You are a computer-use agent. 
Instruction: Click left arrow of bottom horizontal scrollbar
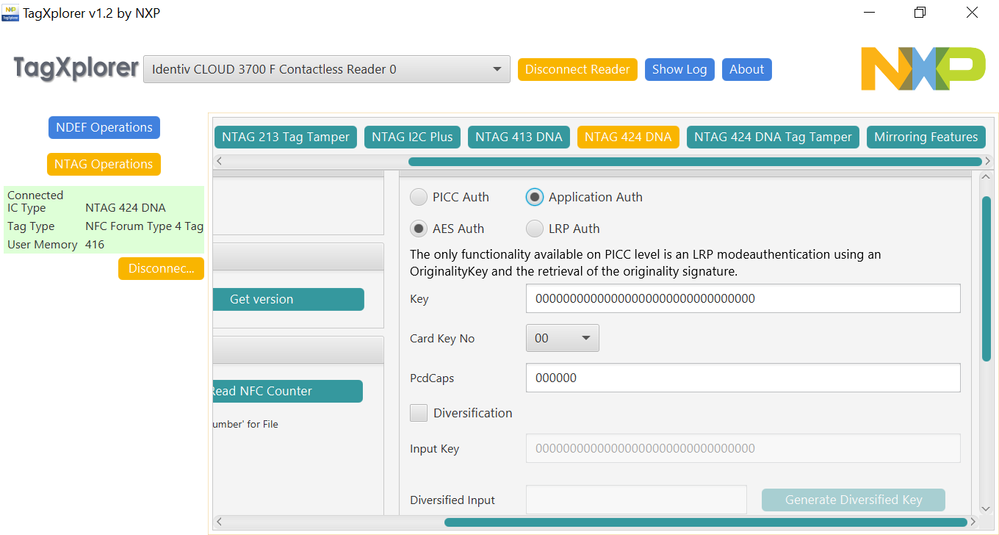(x=219, y=522)
